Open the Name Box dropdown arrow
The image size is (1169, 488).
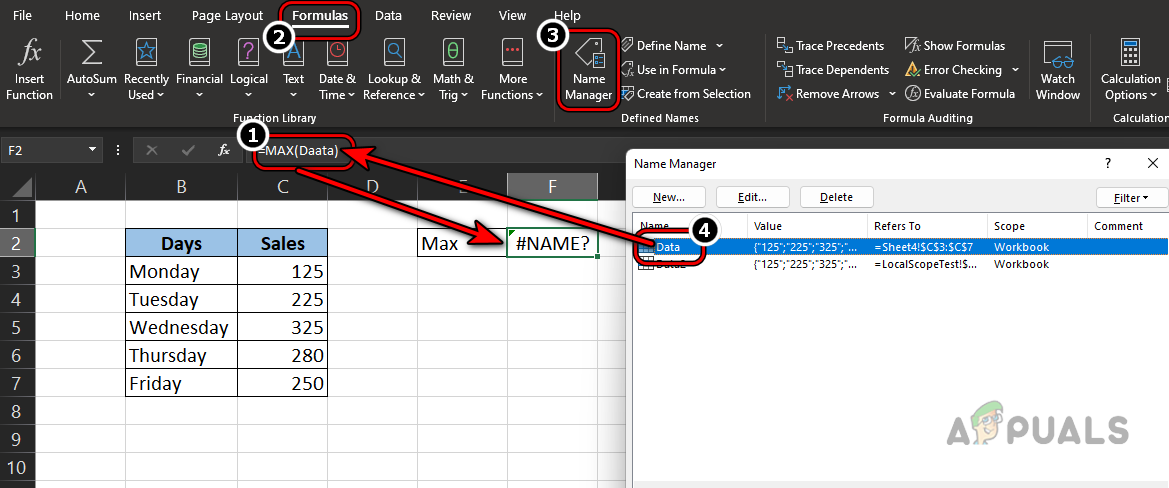pos(92,150)
